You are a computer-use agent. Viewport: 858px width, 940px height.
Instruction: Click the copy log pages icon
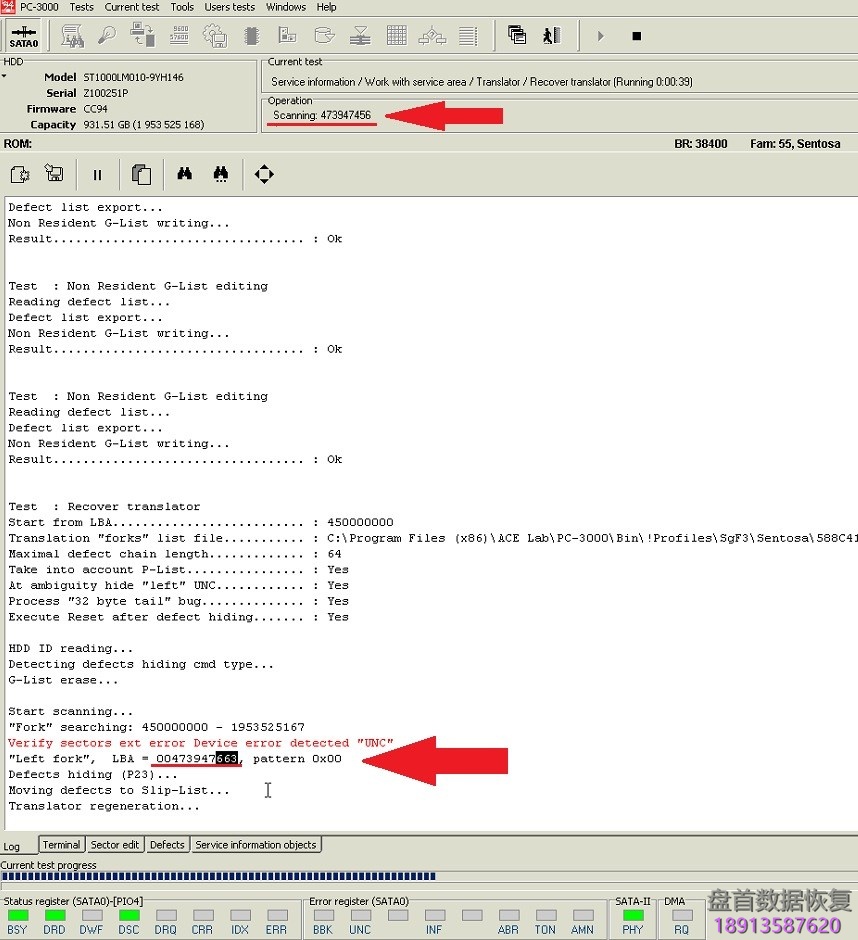141,175
